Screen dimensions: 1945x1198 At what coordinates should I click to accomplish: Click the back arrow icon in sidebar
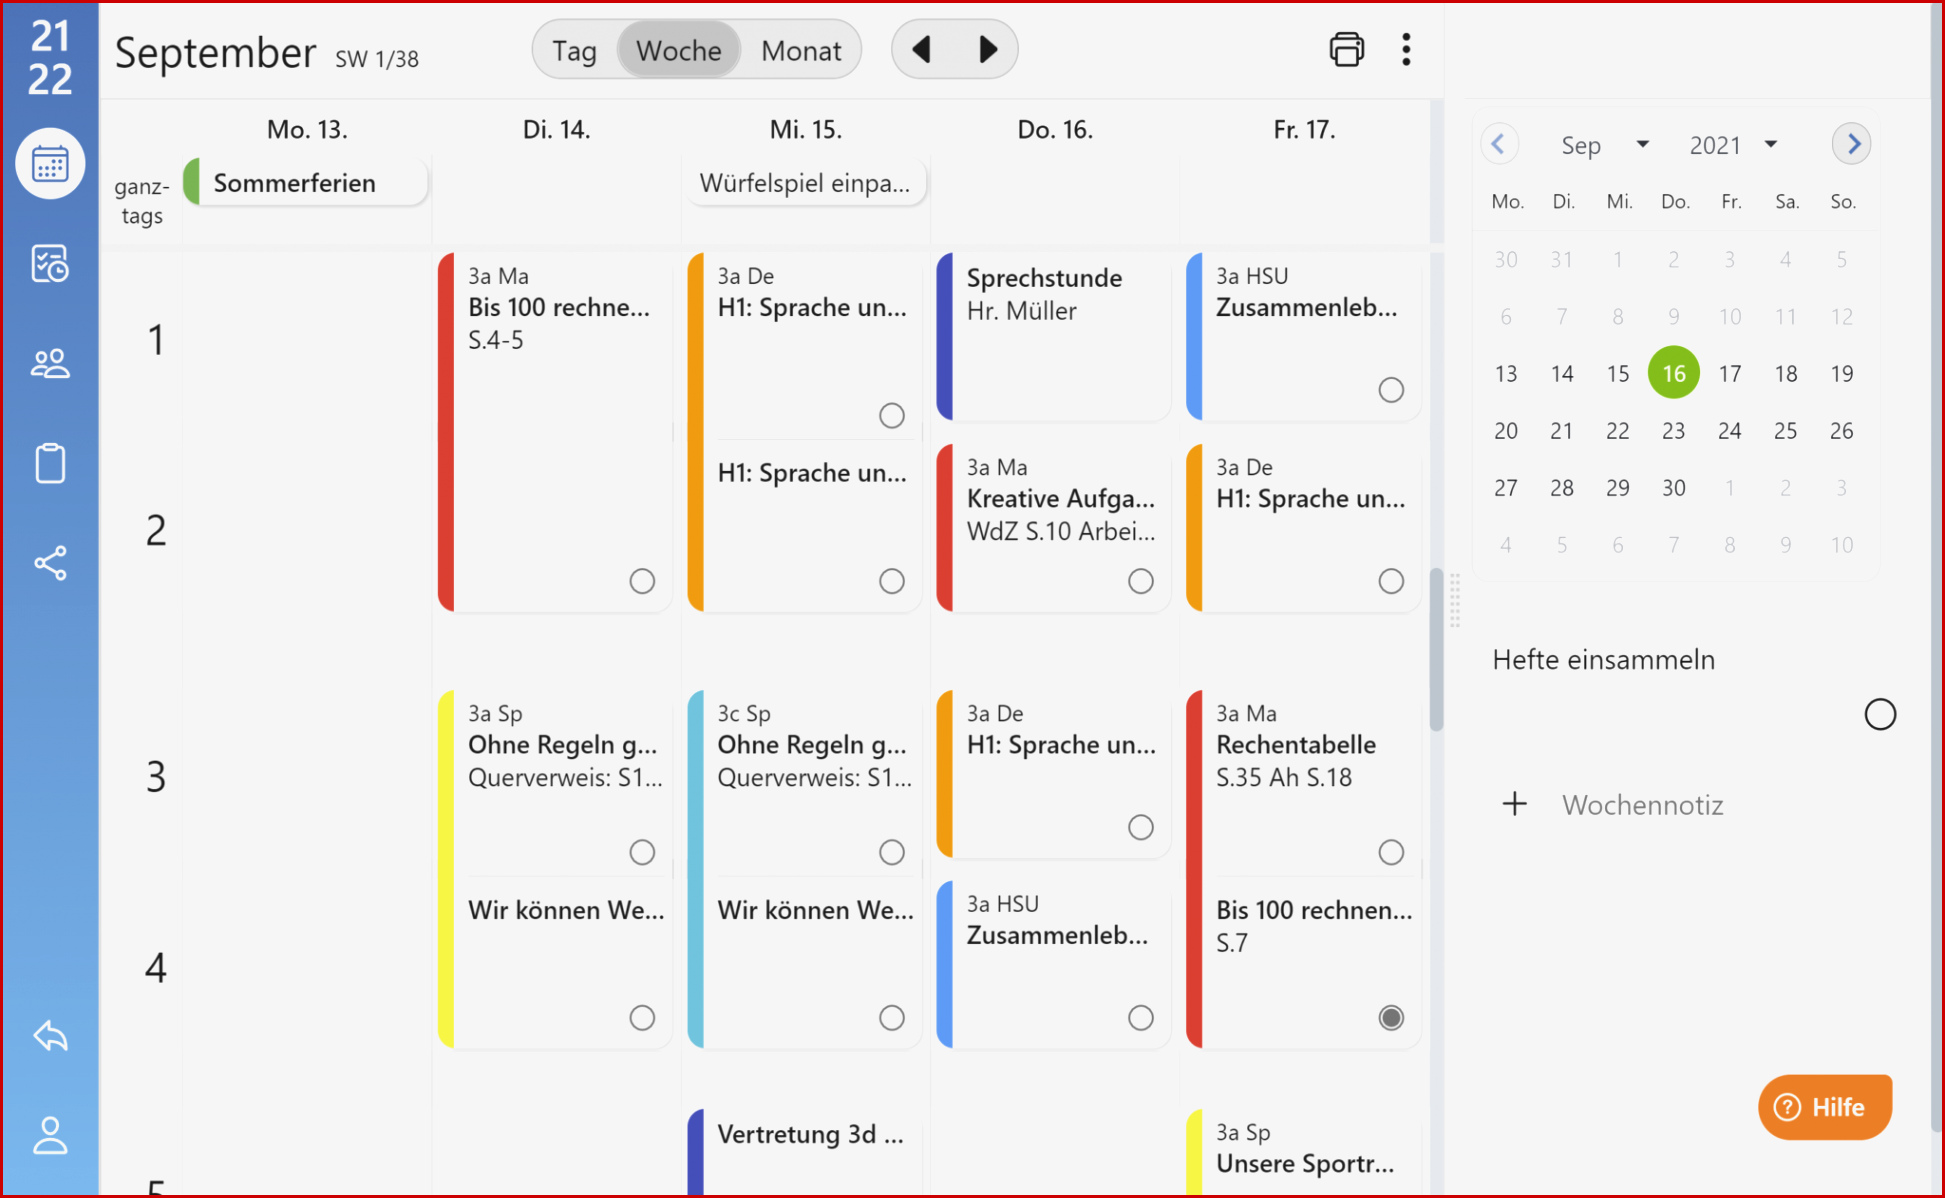[50, 1036]
